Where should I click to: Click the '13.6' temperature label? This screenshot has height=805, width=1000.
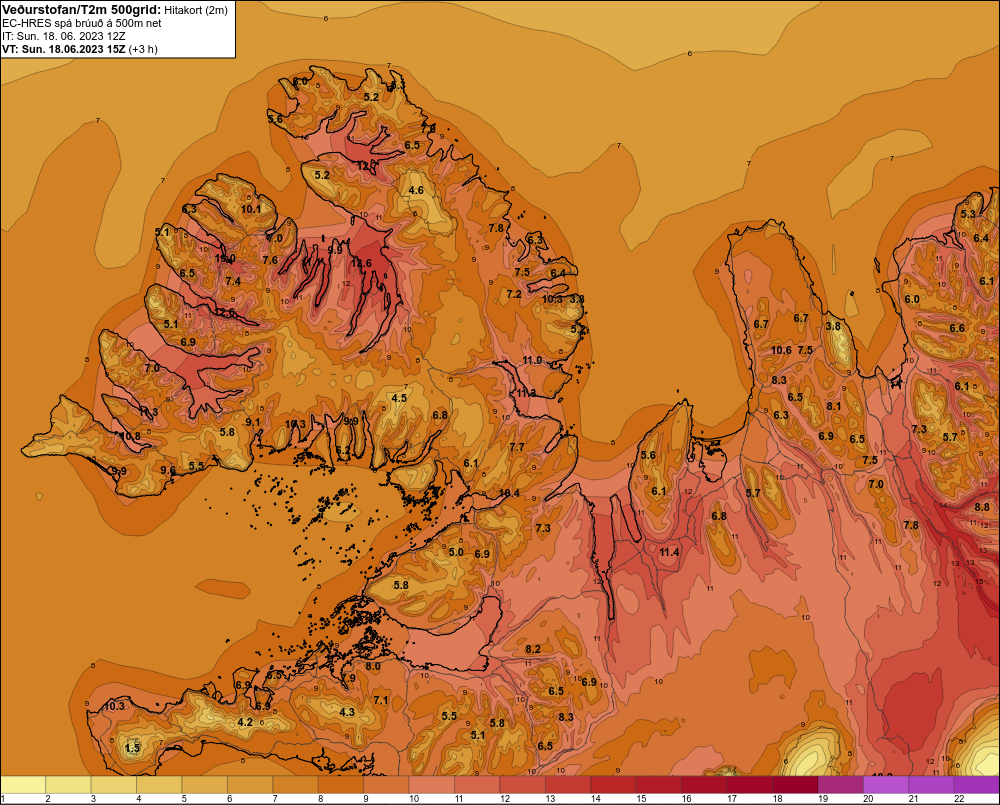click(360, 263)
